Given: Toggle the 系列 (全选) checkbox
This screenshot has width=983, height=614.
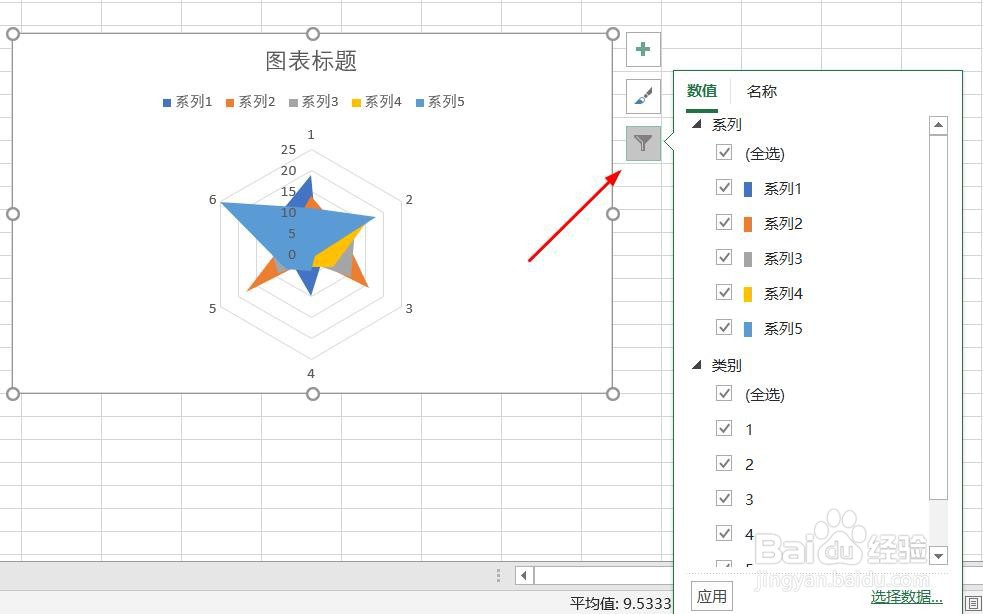Looking at the screenshot, I should [x=724, y=152].
